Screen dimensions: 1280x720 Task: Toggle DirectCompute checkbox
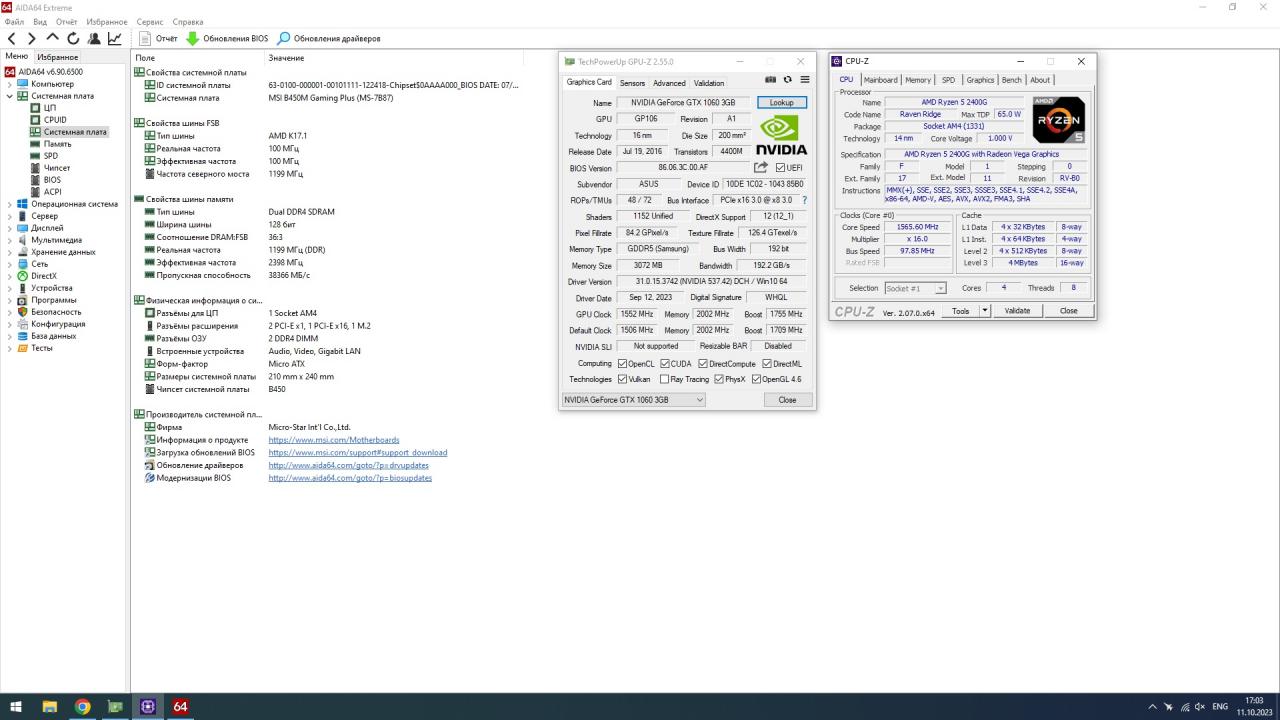point(702,363)
